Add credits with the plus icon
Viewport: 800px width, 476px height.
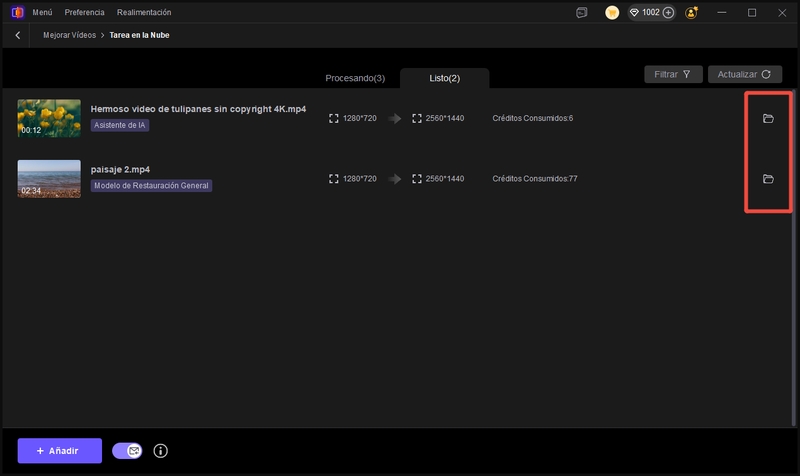[668, 13]
